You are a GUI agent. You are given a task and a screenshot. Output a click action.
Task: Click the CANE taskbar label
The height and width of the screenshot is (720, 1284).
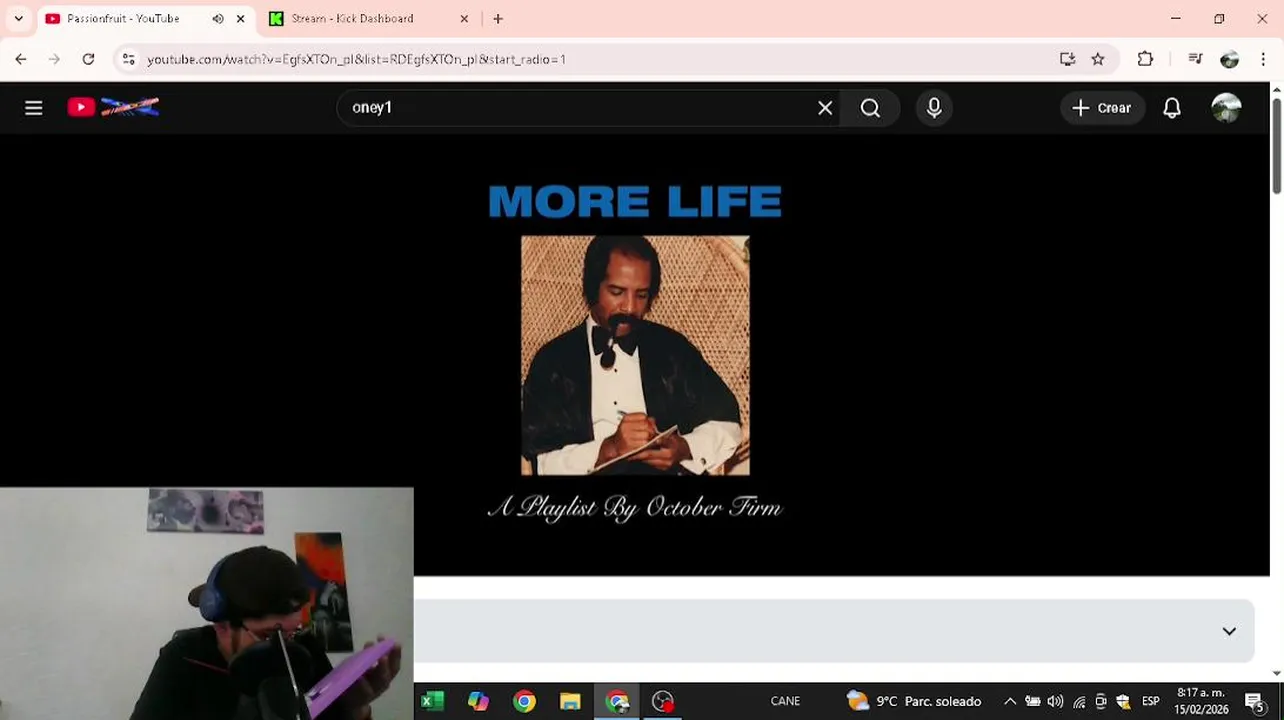785,701
